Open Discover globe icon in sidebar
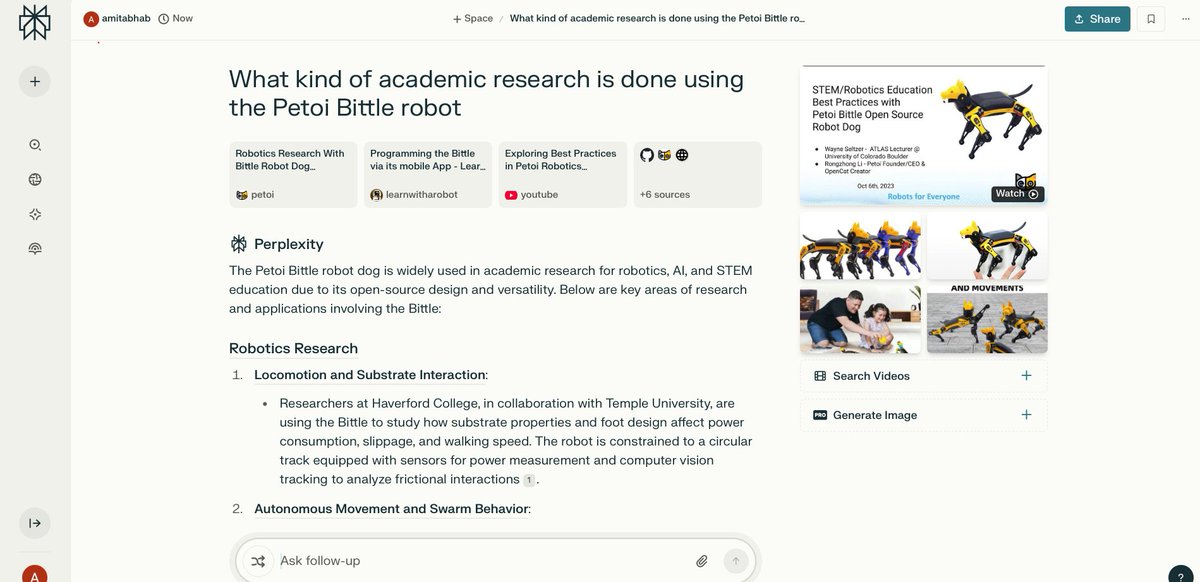The image size is (1200, 582). 35,180
